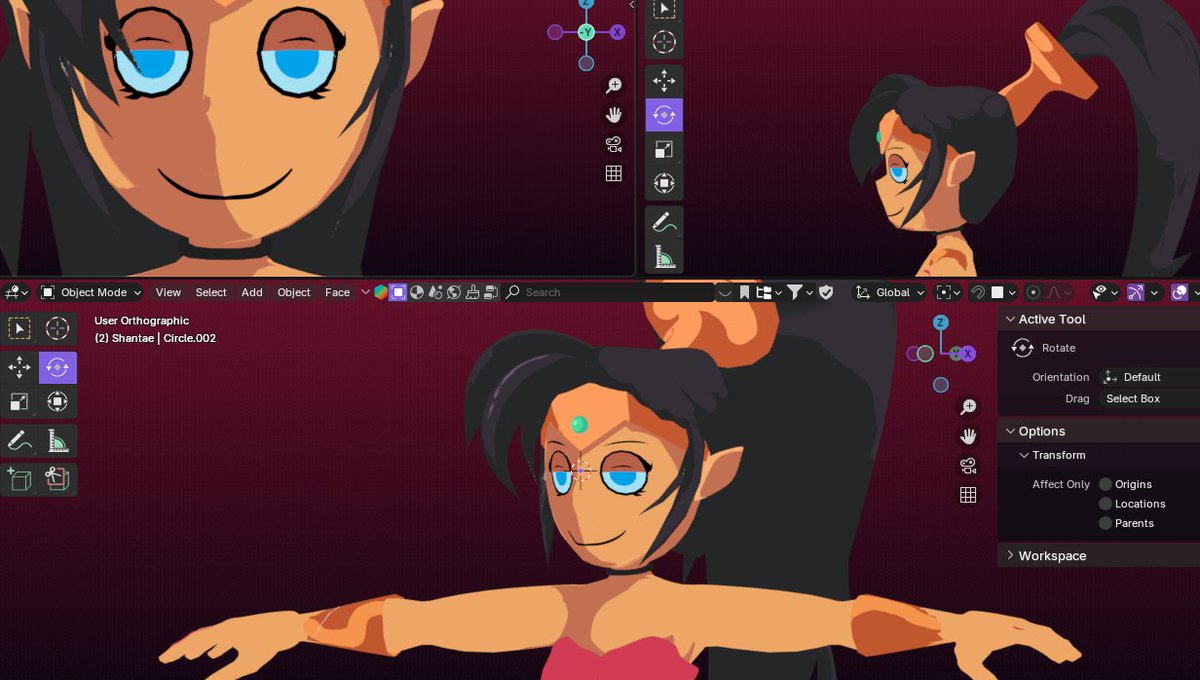Open the Object Mode dropdown

tap(91, 292)
